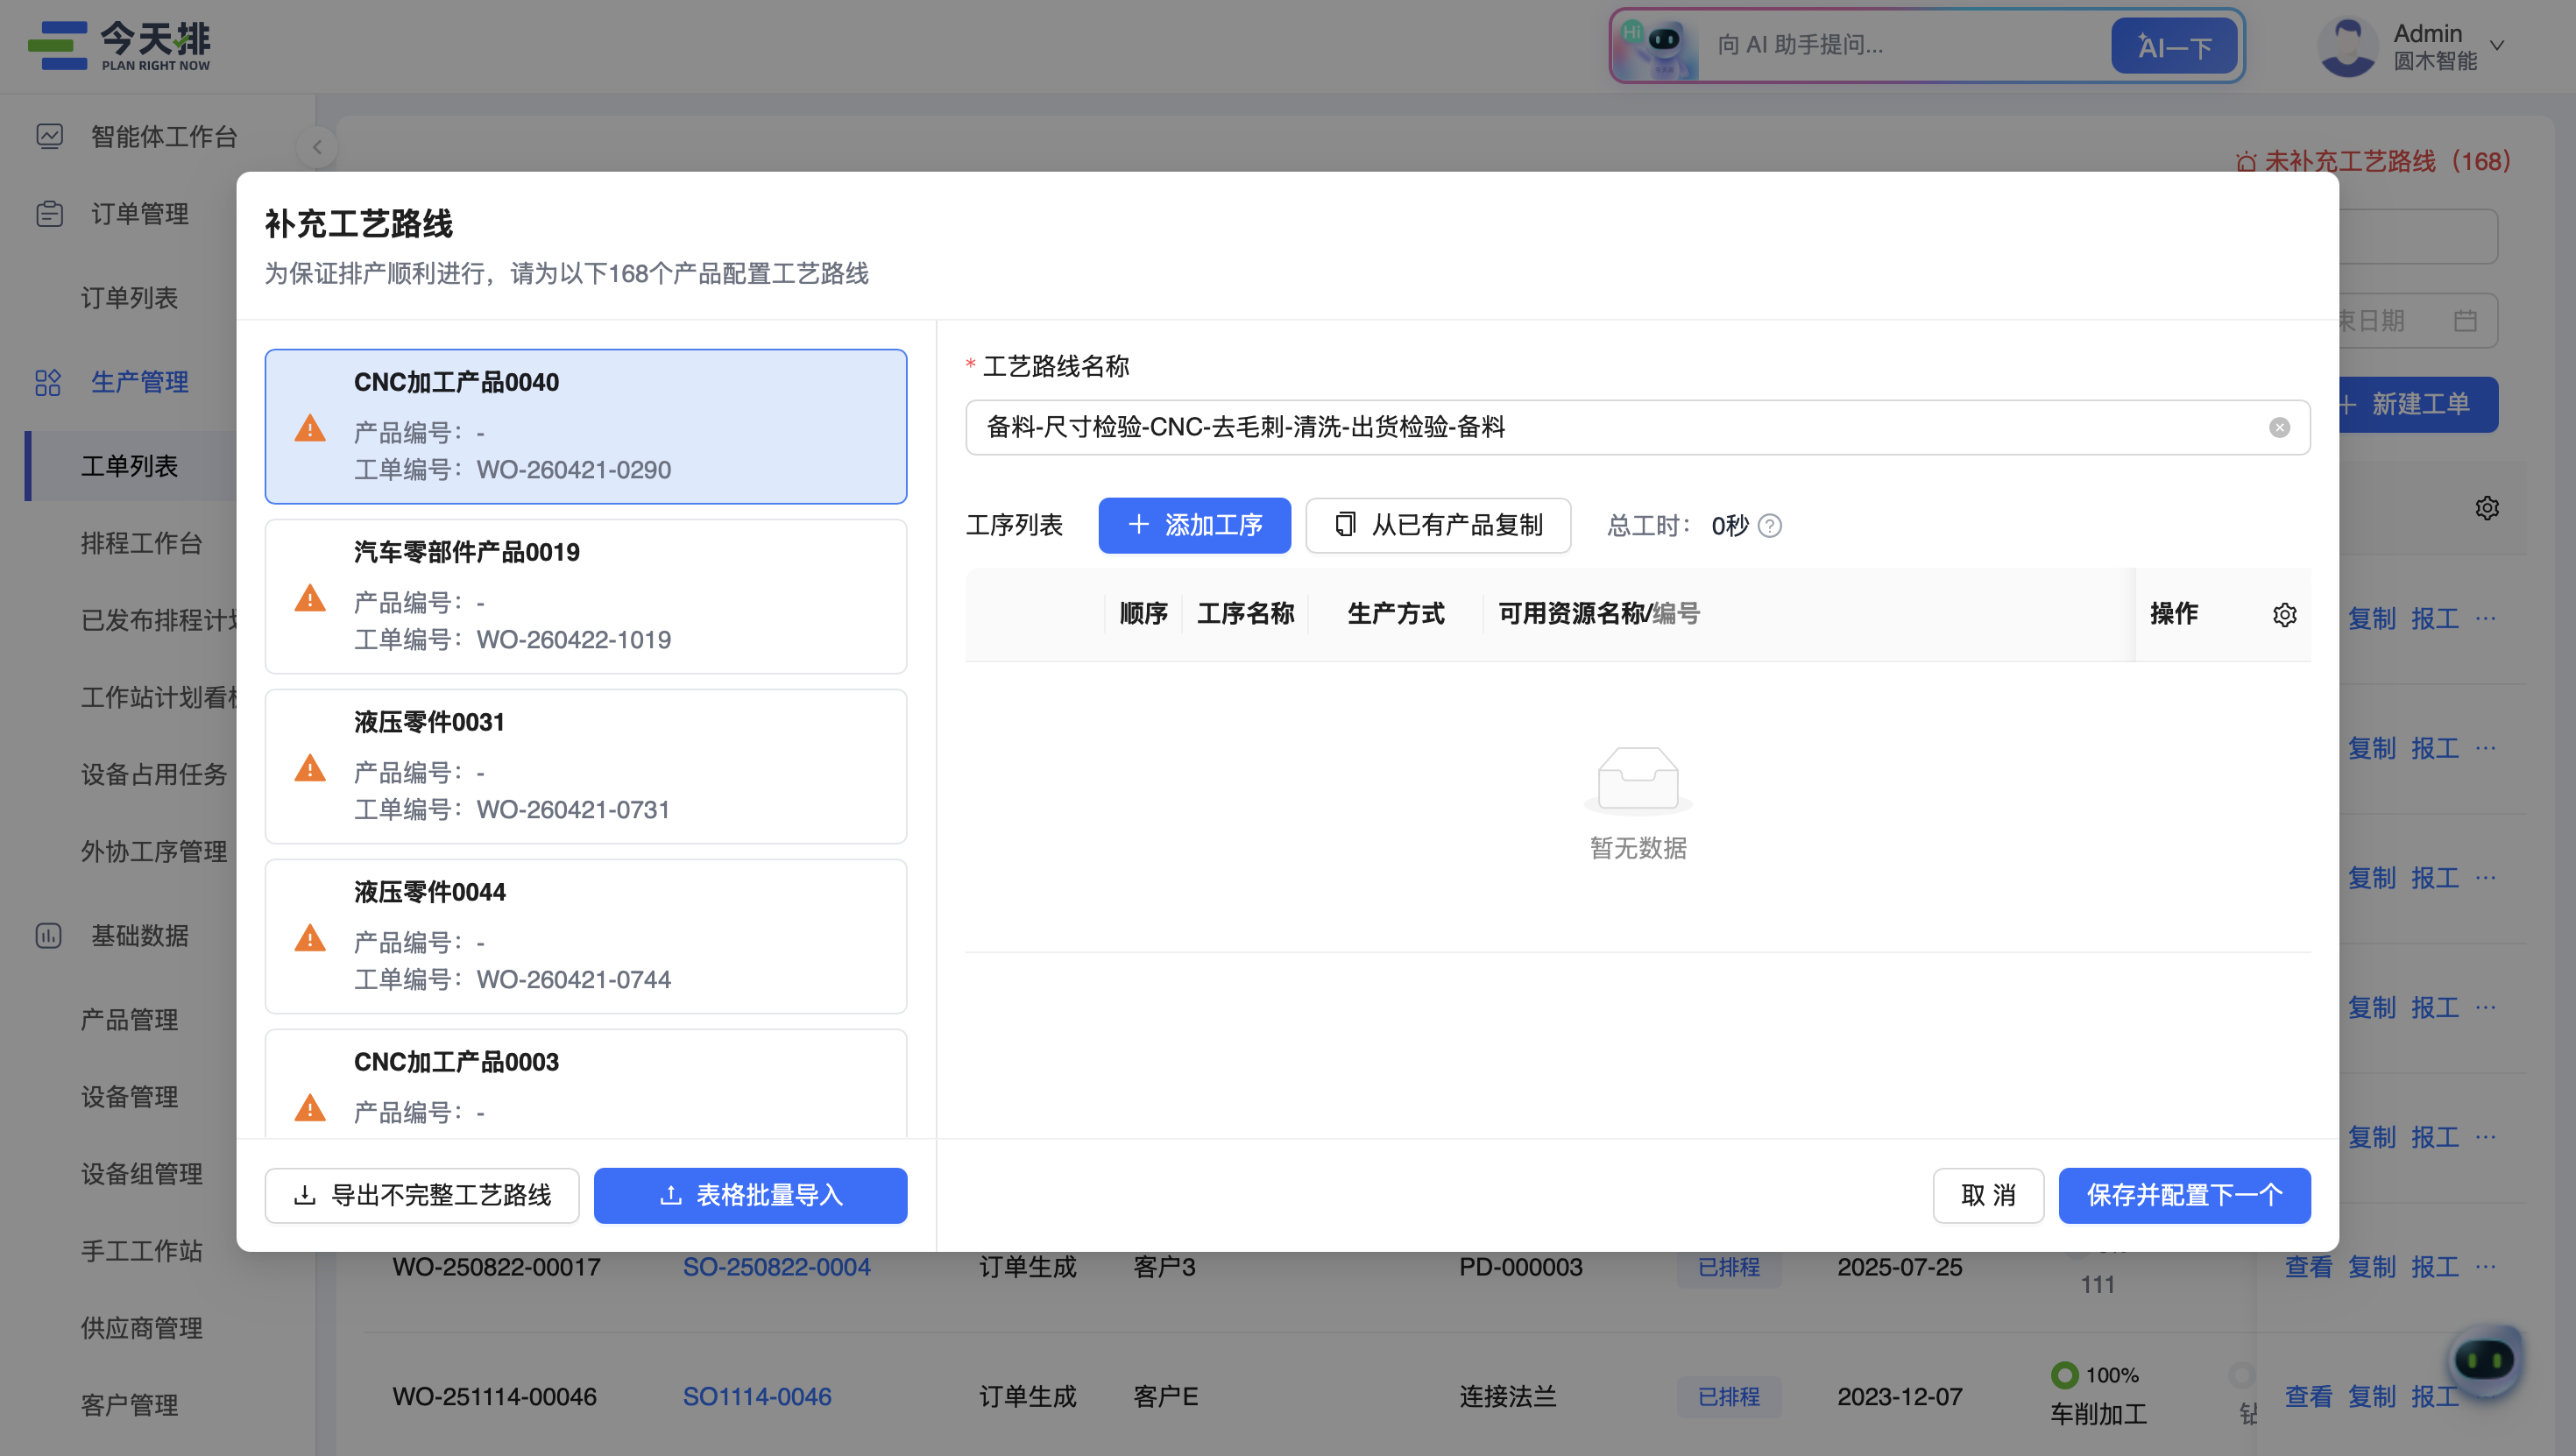
Task: Clear the 工艺路线名称 field with the X icon
Action: click(x=2279, y=427)
